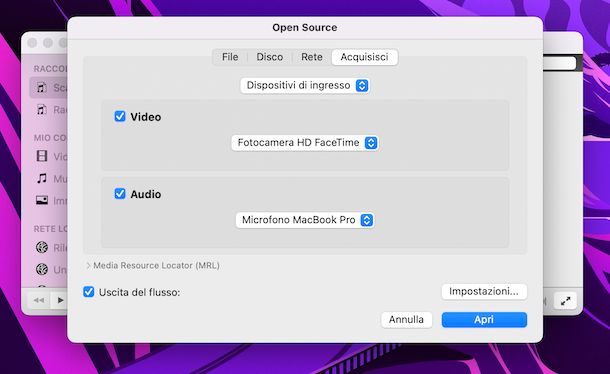Click the blue Apri button

484,320
